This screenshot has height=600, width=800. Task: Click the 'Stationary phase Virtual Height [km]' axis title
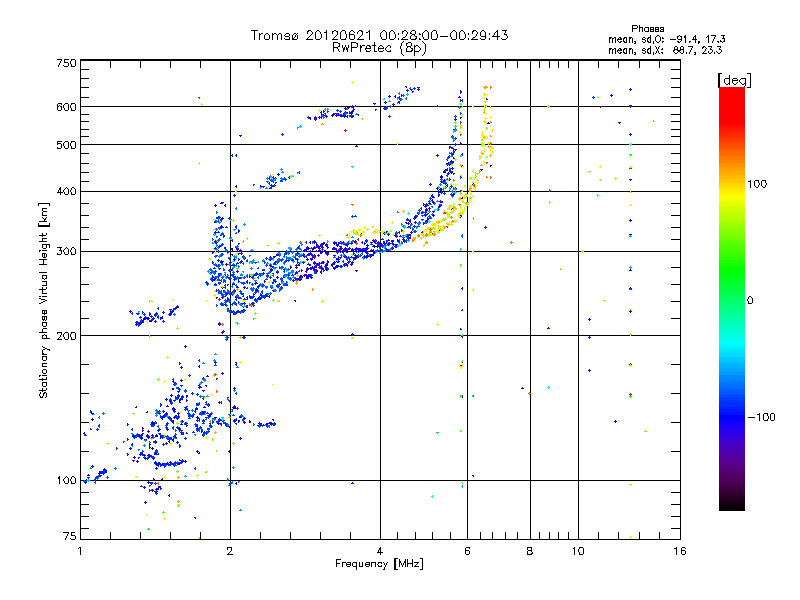coord(44,300)
